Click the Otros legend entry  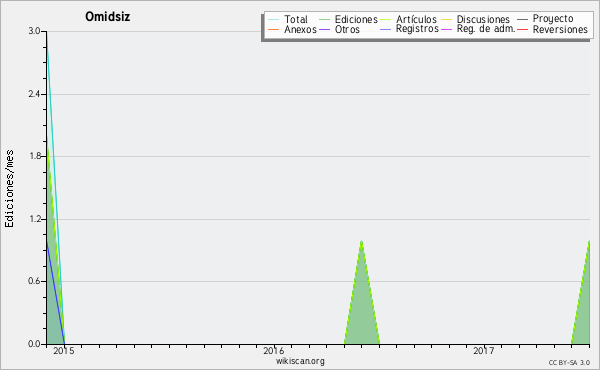pos(339,29)
